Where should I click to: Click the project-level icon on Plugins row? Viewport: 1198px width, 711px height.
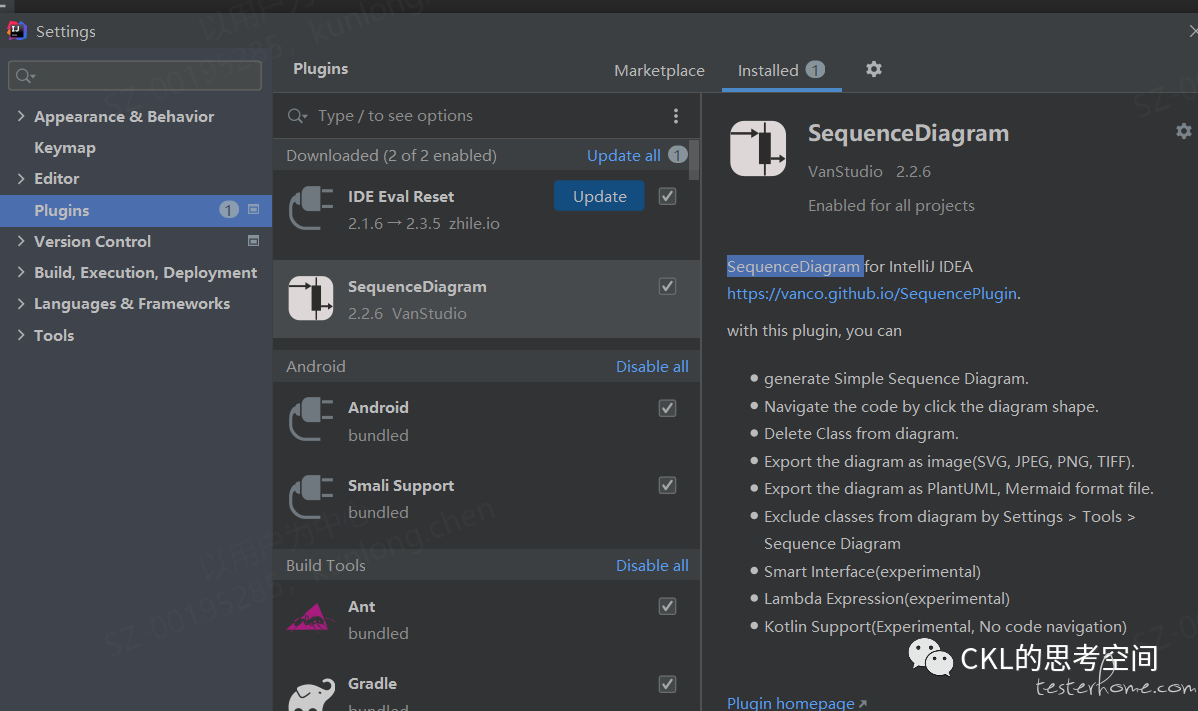pyautogui.click(x=254, y=209)
